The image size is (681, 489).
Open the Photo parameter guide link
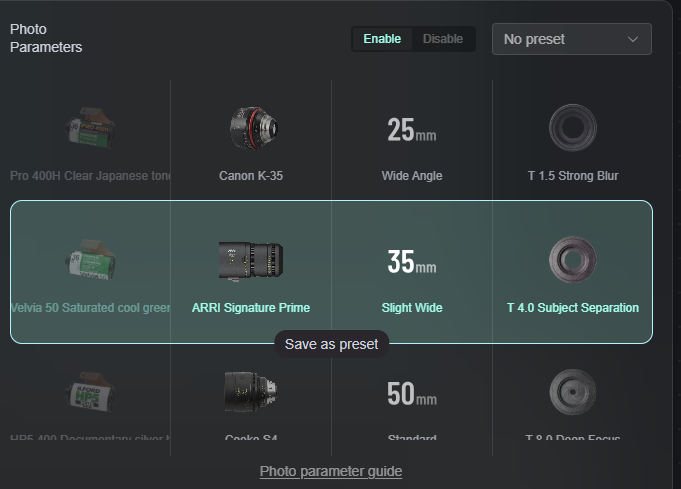(331, 471)
